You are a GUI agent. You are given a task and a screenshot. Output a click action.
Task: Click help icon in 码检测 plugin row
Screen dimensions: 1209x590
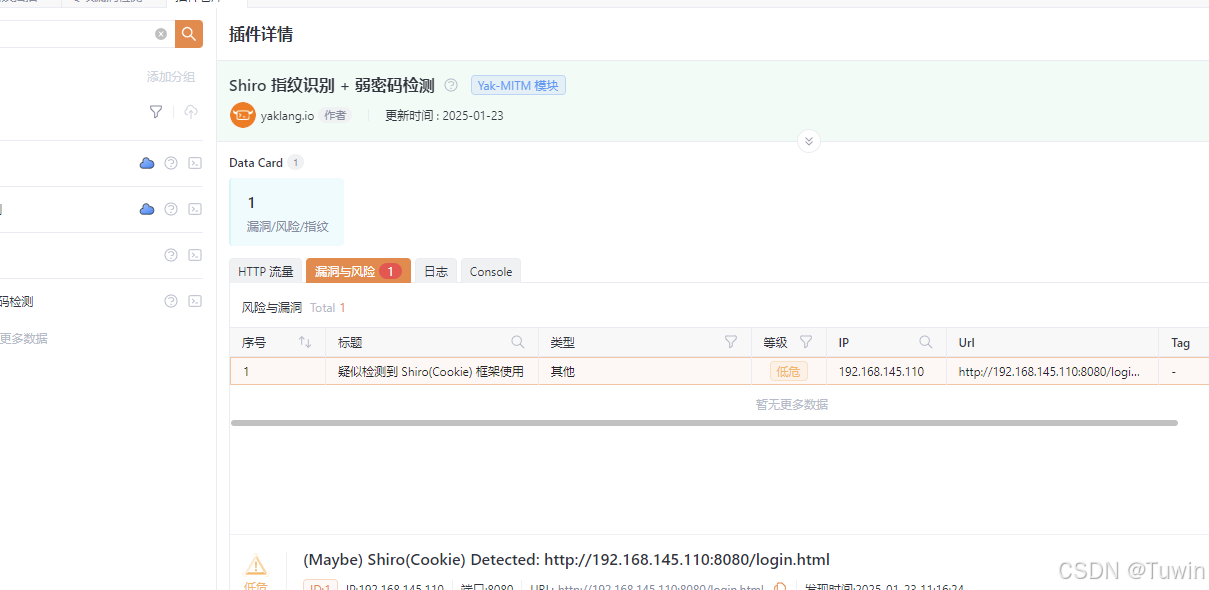(171, 301)
